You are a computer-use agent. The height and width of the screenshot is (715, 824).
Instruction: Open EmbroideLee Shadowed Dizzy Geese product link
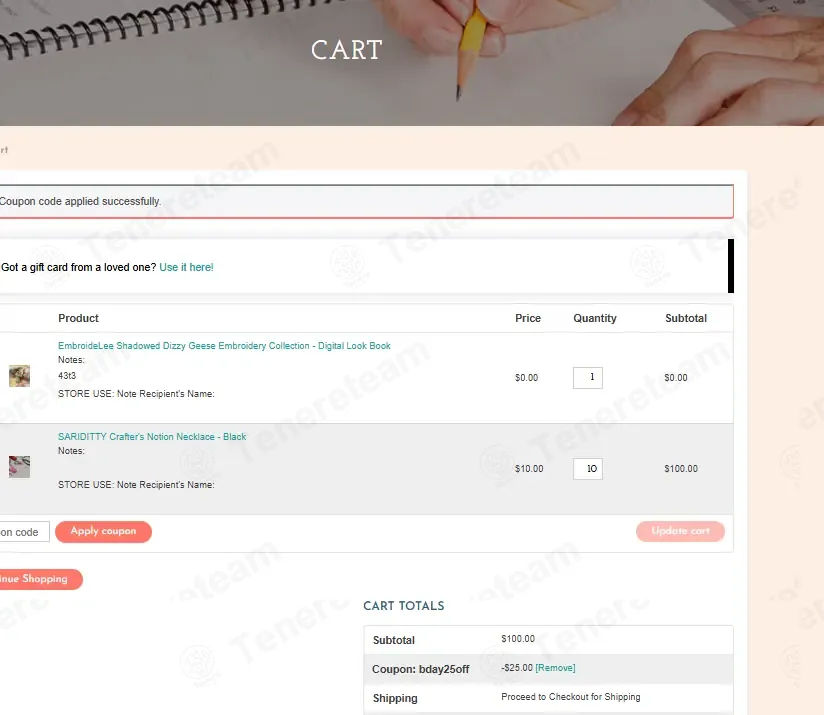[224, 346]
